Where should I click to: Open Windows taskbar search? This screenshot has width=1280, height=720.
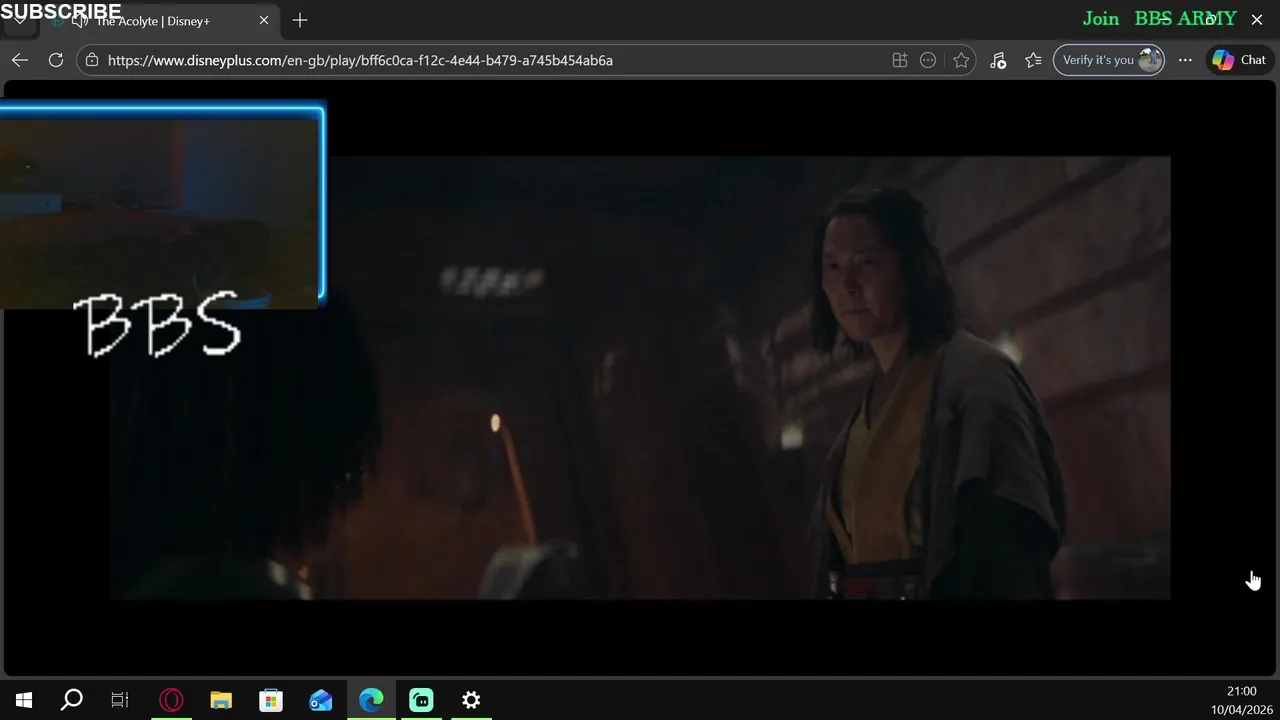click(x=72, y=700)
